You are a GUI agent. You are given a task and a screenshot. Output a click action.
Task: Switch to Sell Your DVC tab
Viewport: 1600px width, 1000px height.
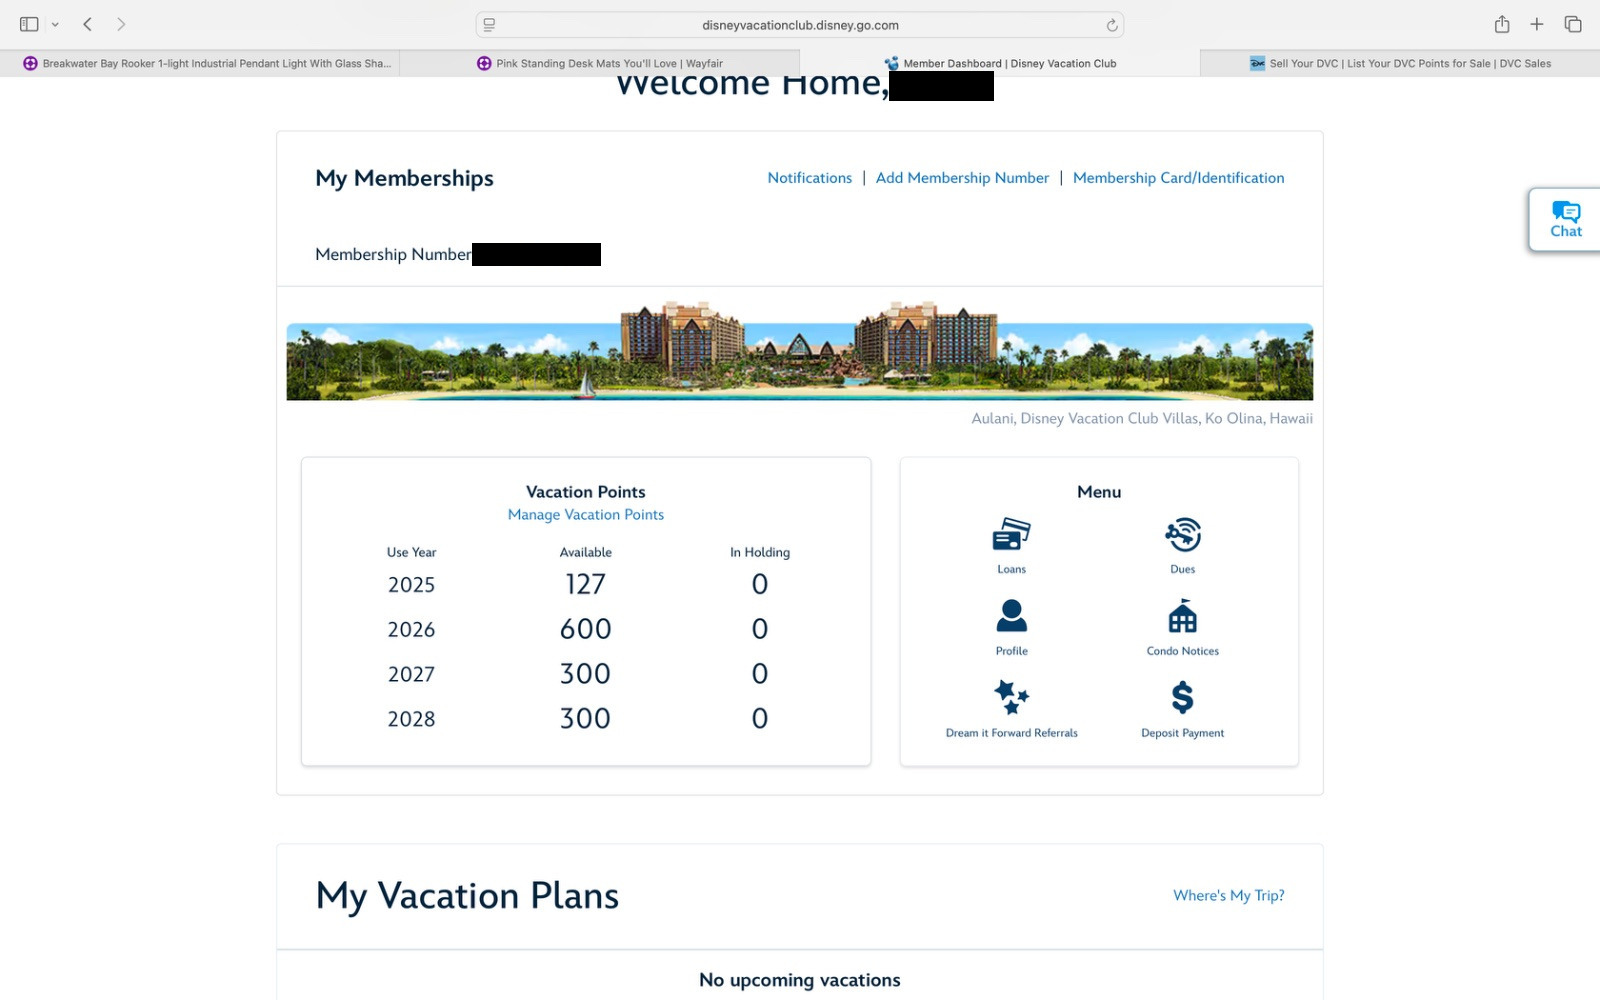click(1400, 63)
